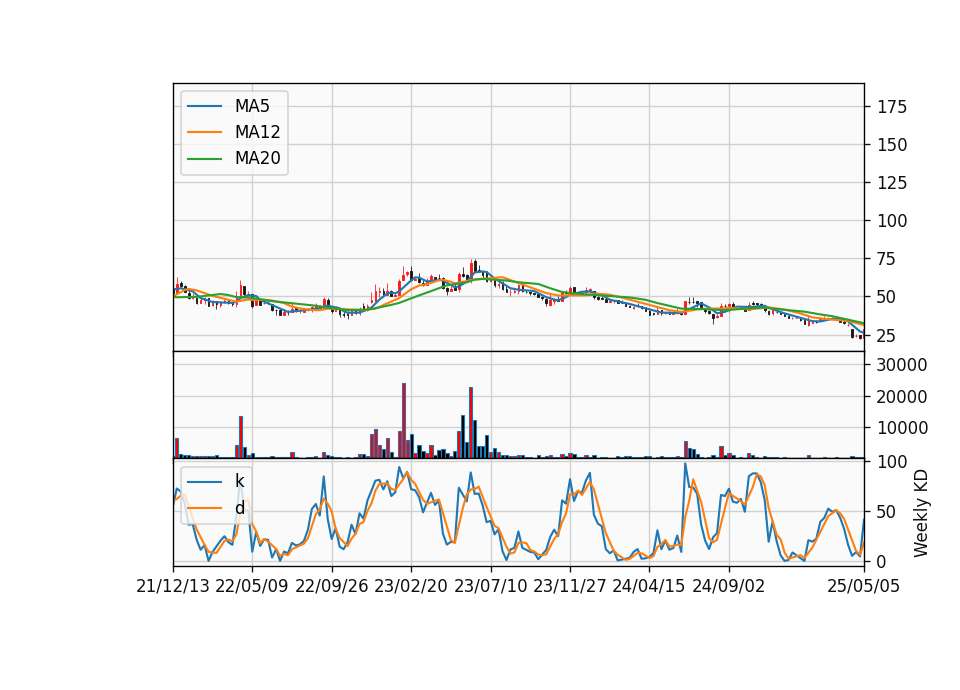The width and height of the screenshot is (960, 690).
Task: Click the 23/02/20 date label
Action: pos(411,586)
